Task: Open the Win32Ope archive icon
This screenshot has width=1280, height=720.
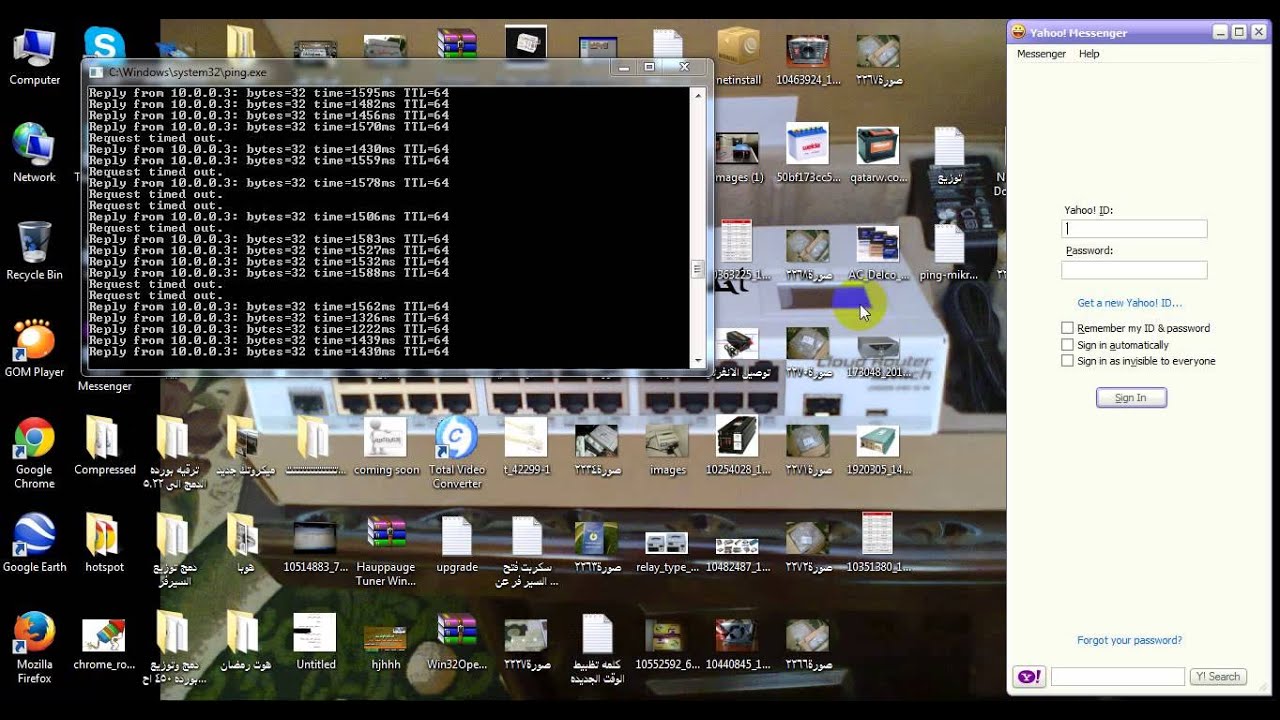Action: pos(457,641)
